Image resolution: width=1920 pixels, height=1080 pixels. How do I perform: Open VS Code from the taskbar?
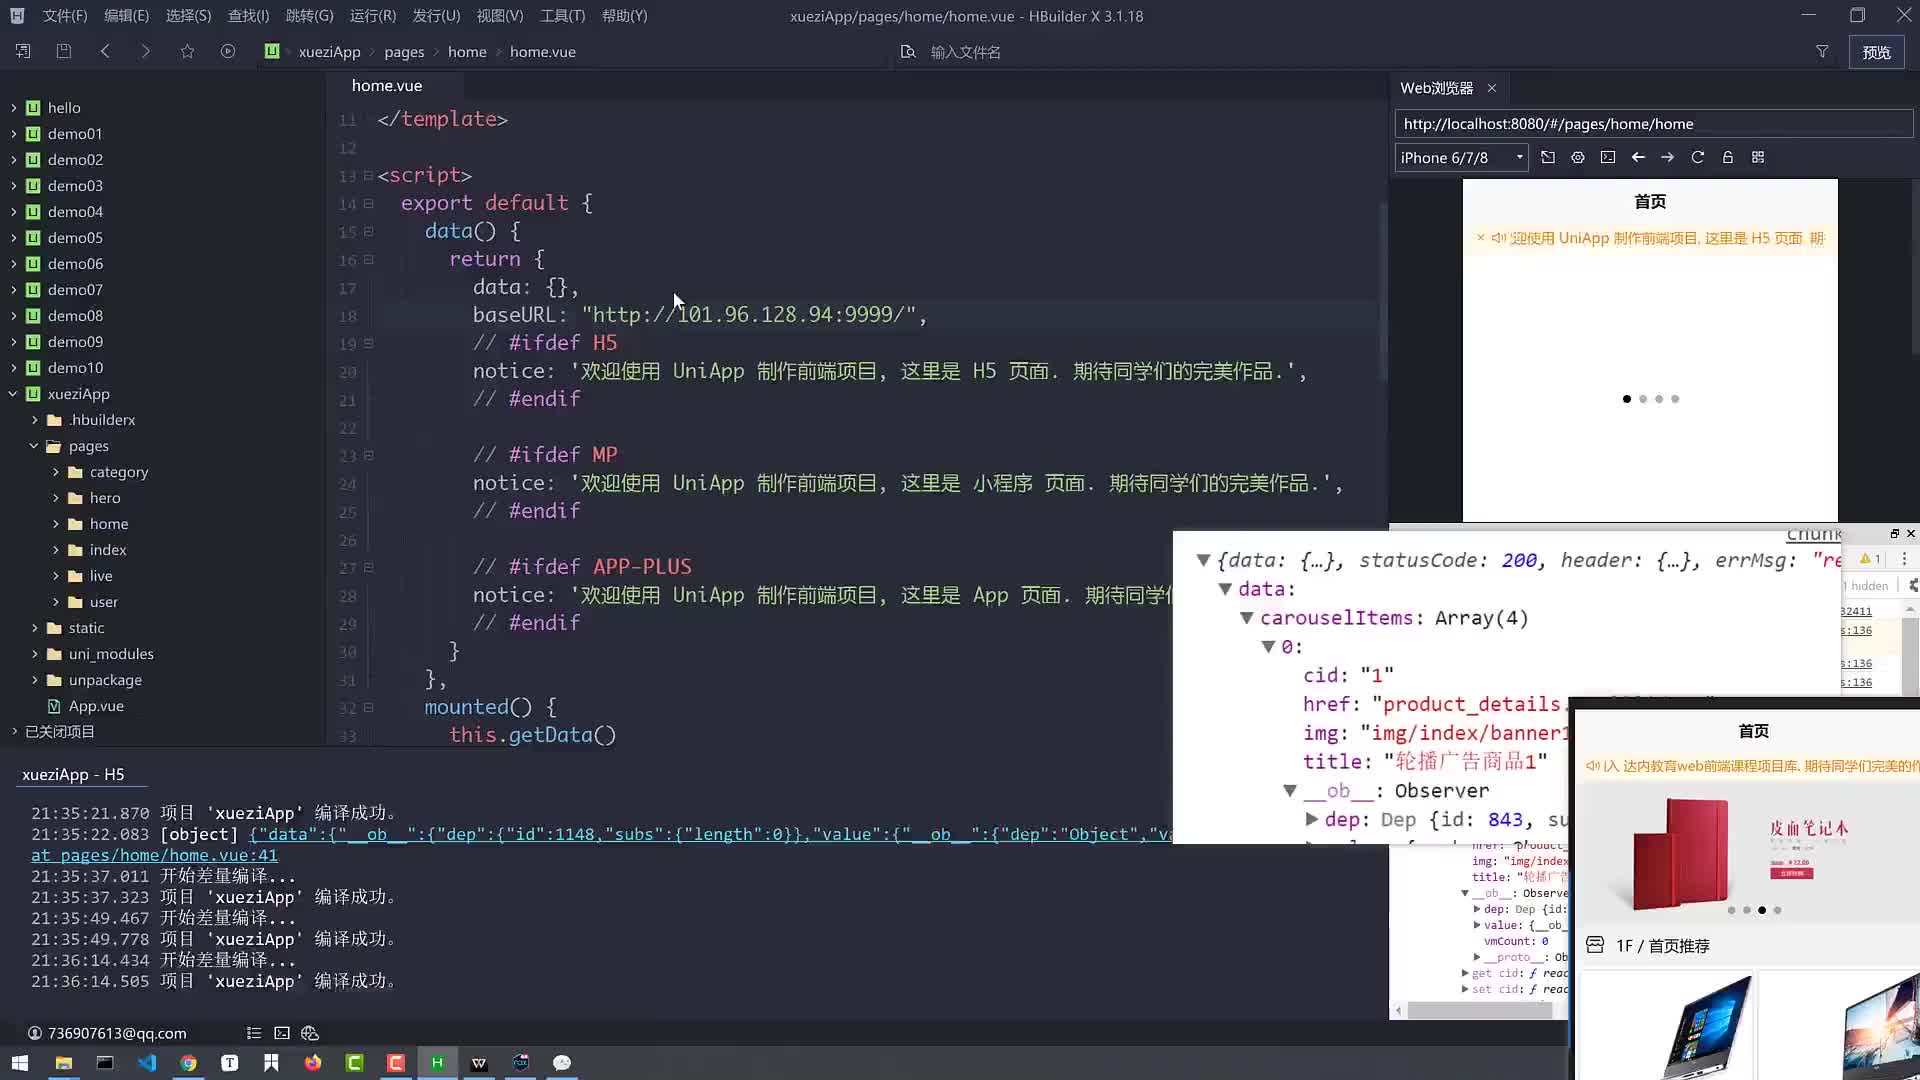point(147,1062)
